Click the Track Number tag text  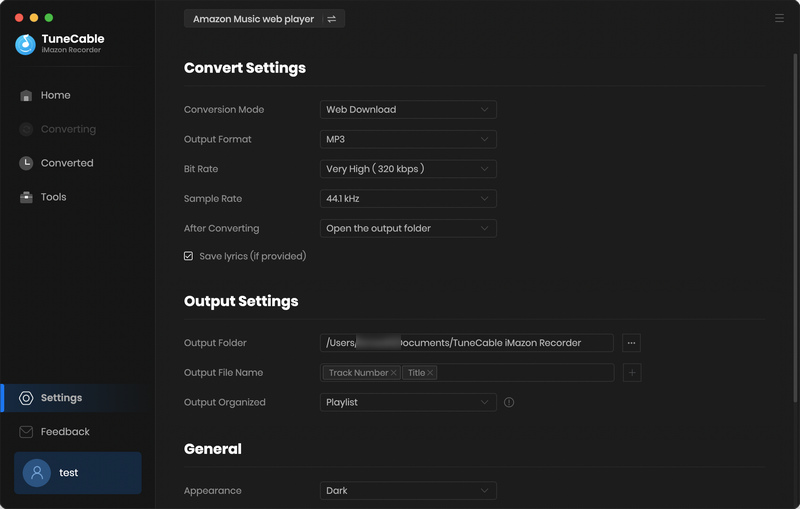358,373
